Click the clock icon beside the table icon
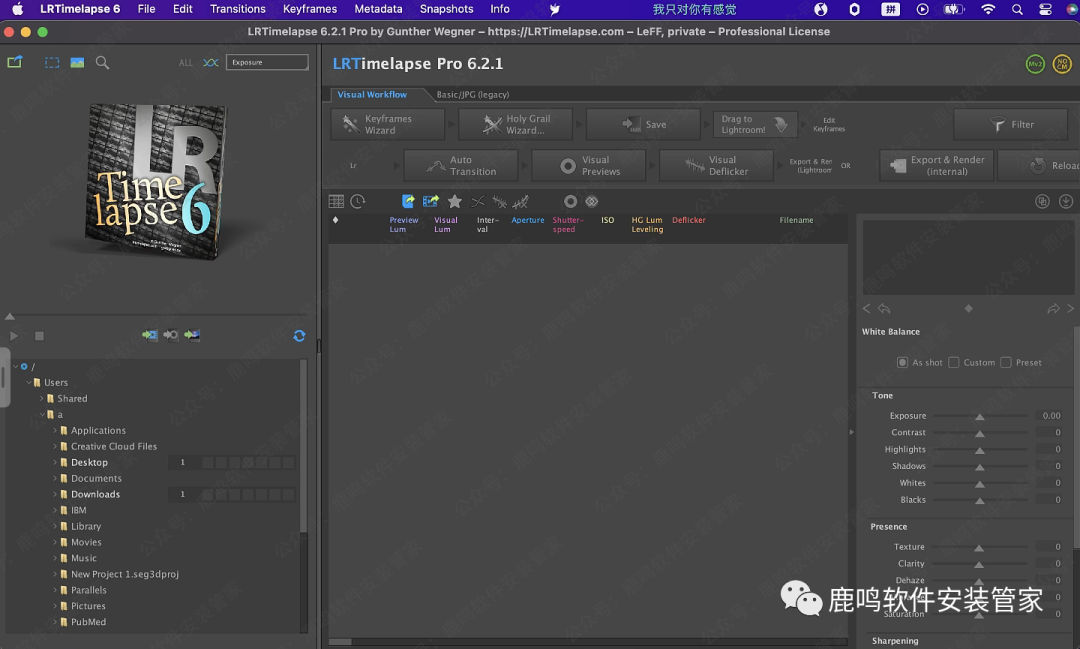The height and width of the screenshot is (649, 1080). coord(357,201)
